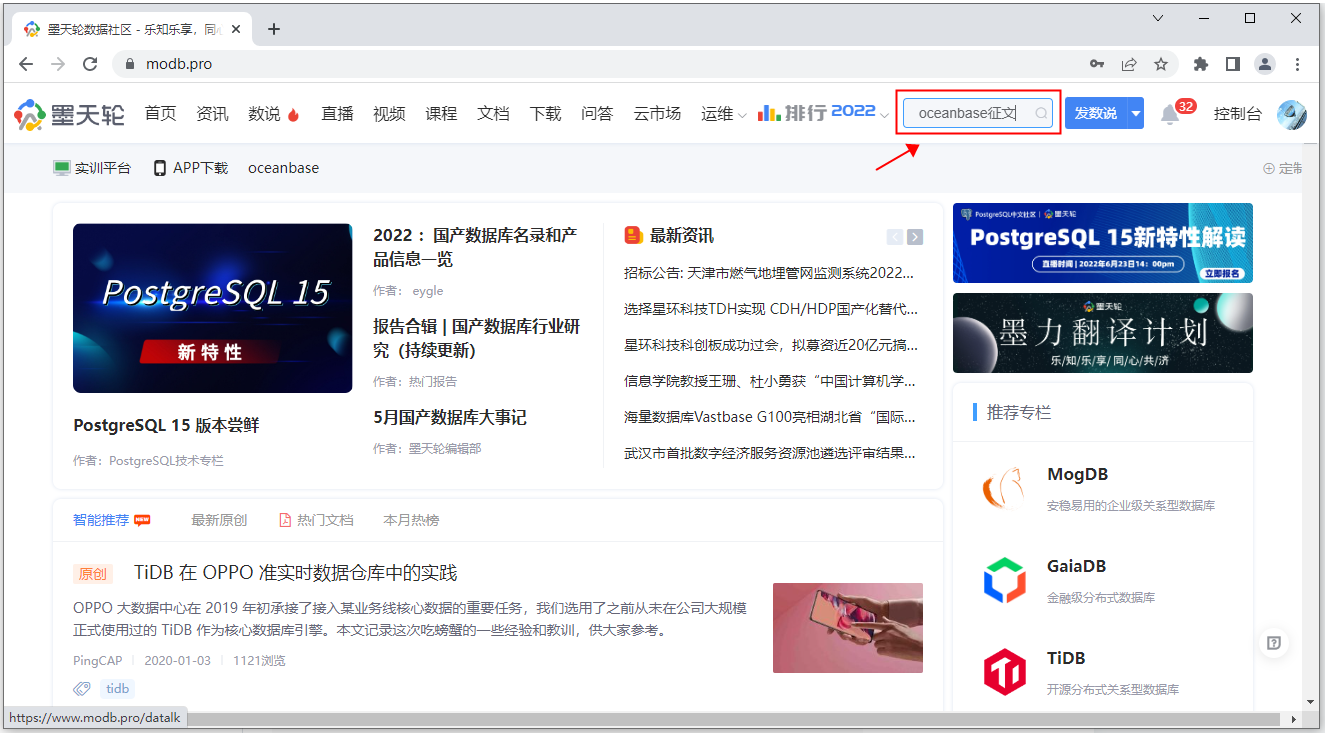Switch to the 热门文档 tab
1325x733 pixels.
point(316,520)
